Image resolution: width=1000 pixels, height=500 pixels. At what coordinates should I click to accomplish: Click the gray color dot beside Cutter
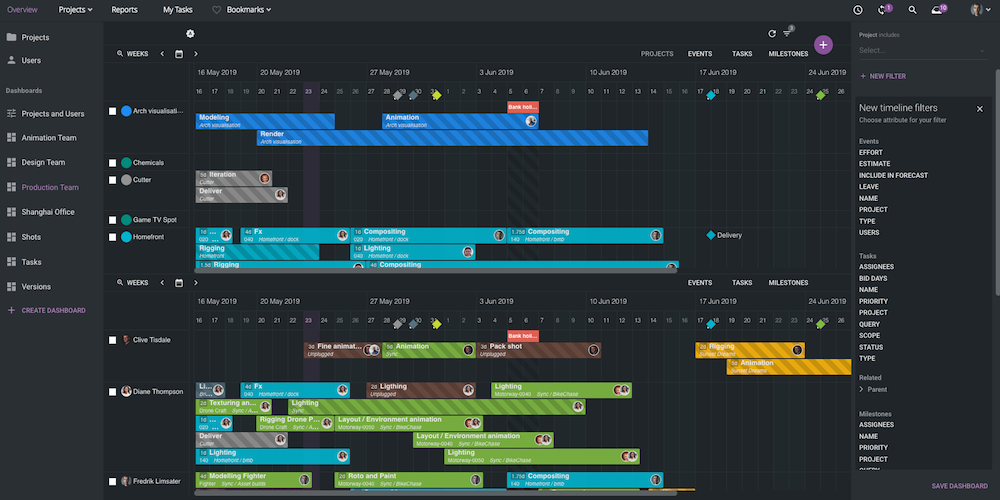[126, 180]
